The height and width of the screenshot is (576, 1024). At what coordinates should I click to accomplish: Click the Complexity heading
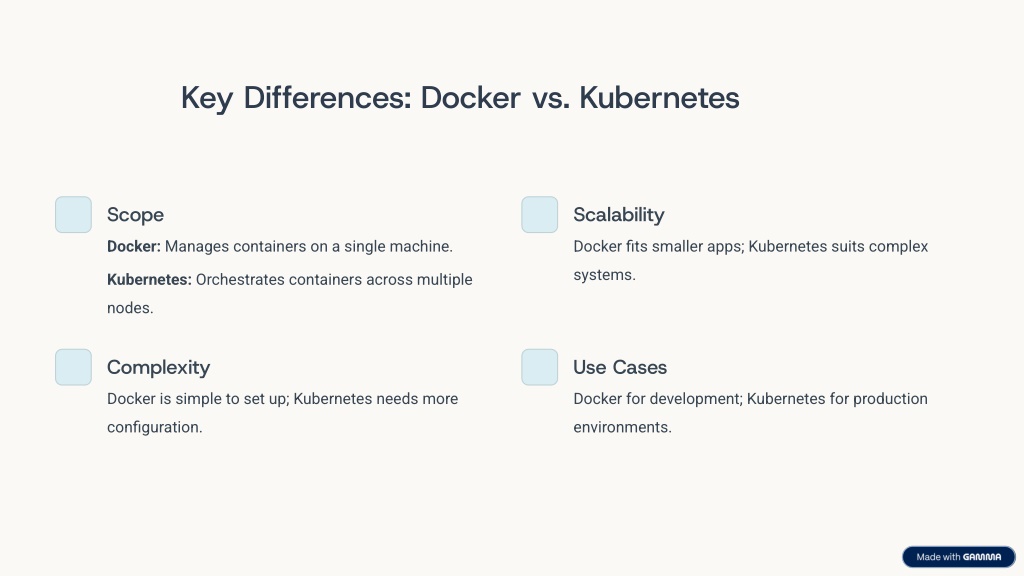click(x=159, y=367)
